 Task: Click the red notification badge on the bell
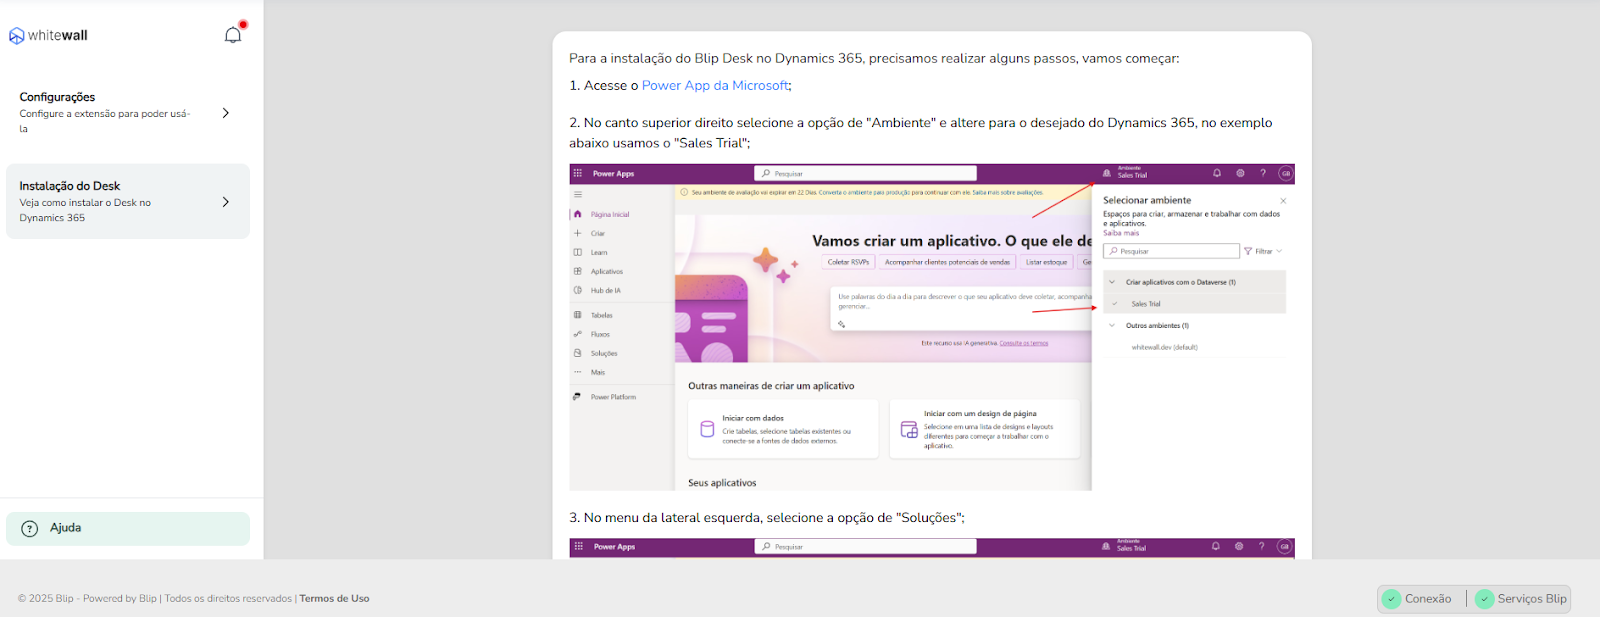click(243, 25)
